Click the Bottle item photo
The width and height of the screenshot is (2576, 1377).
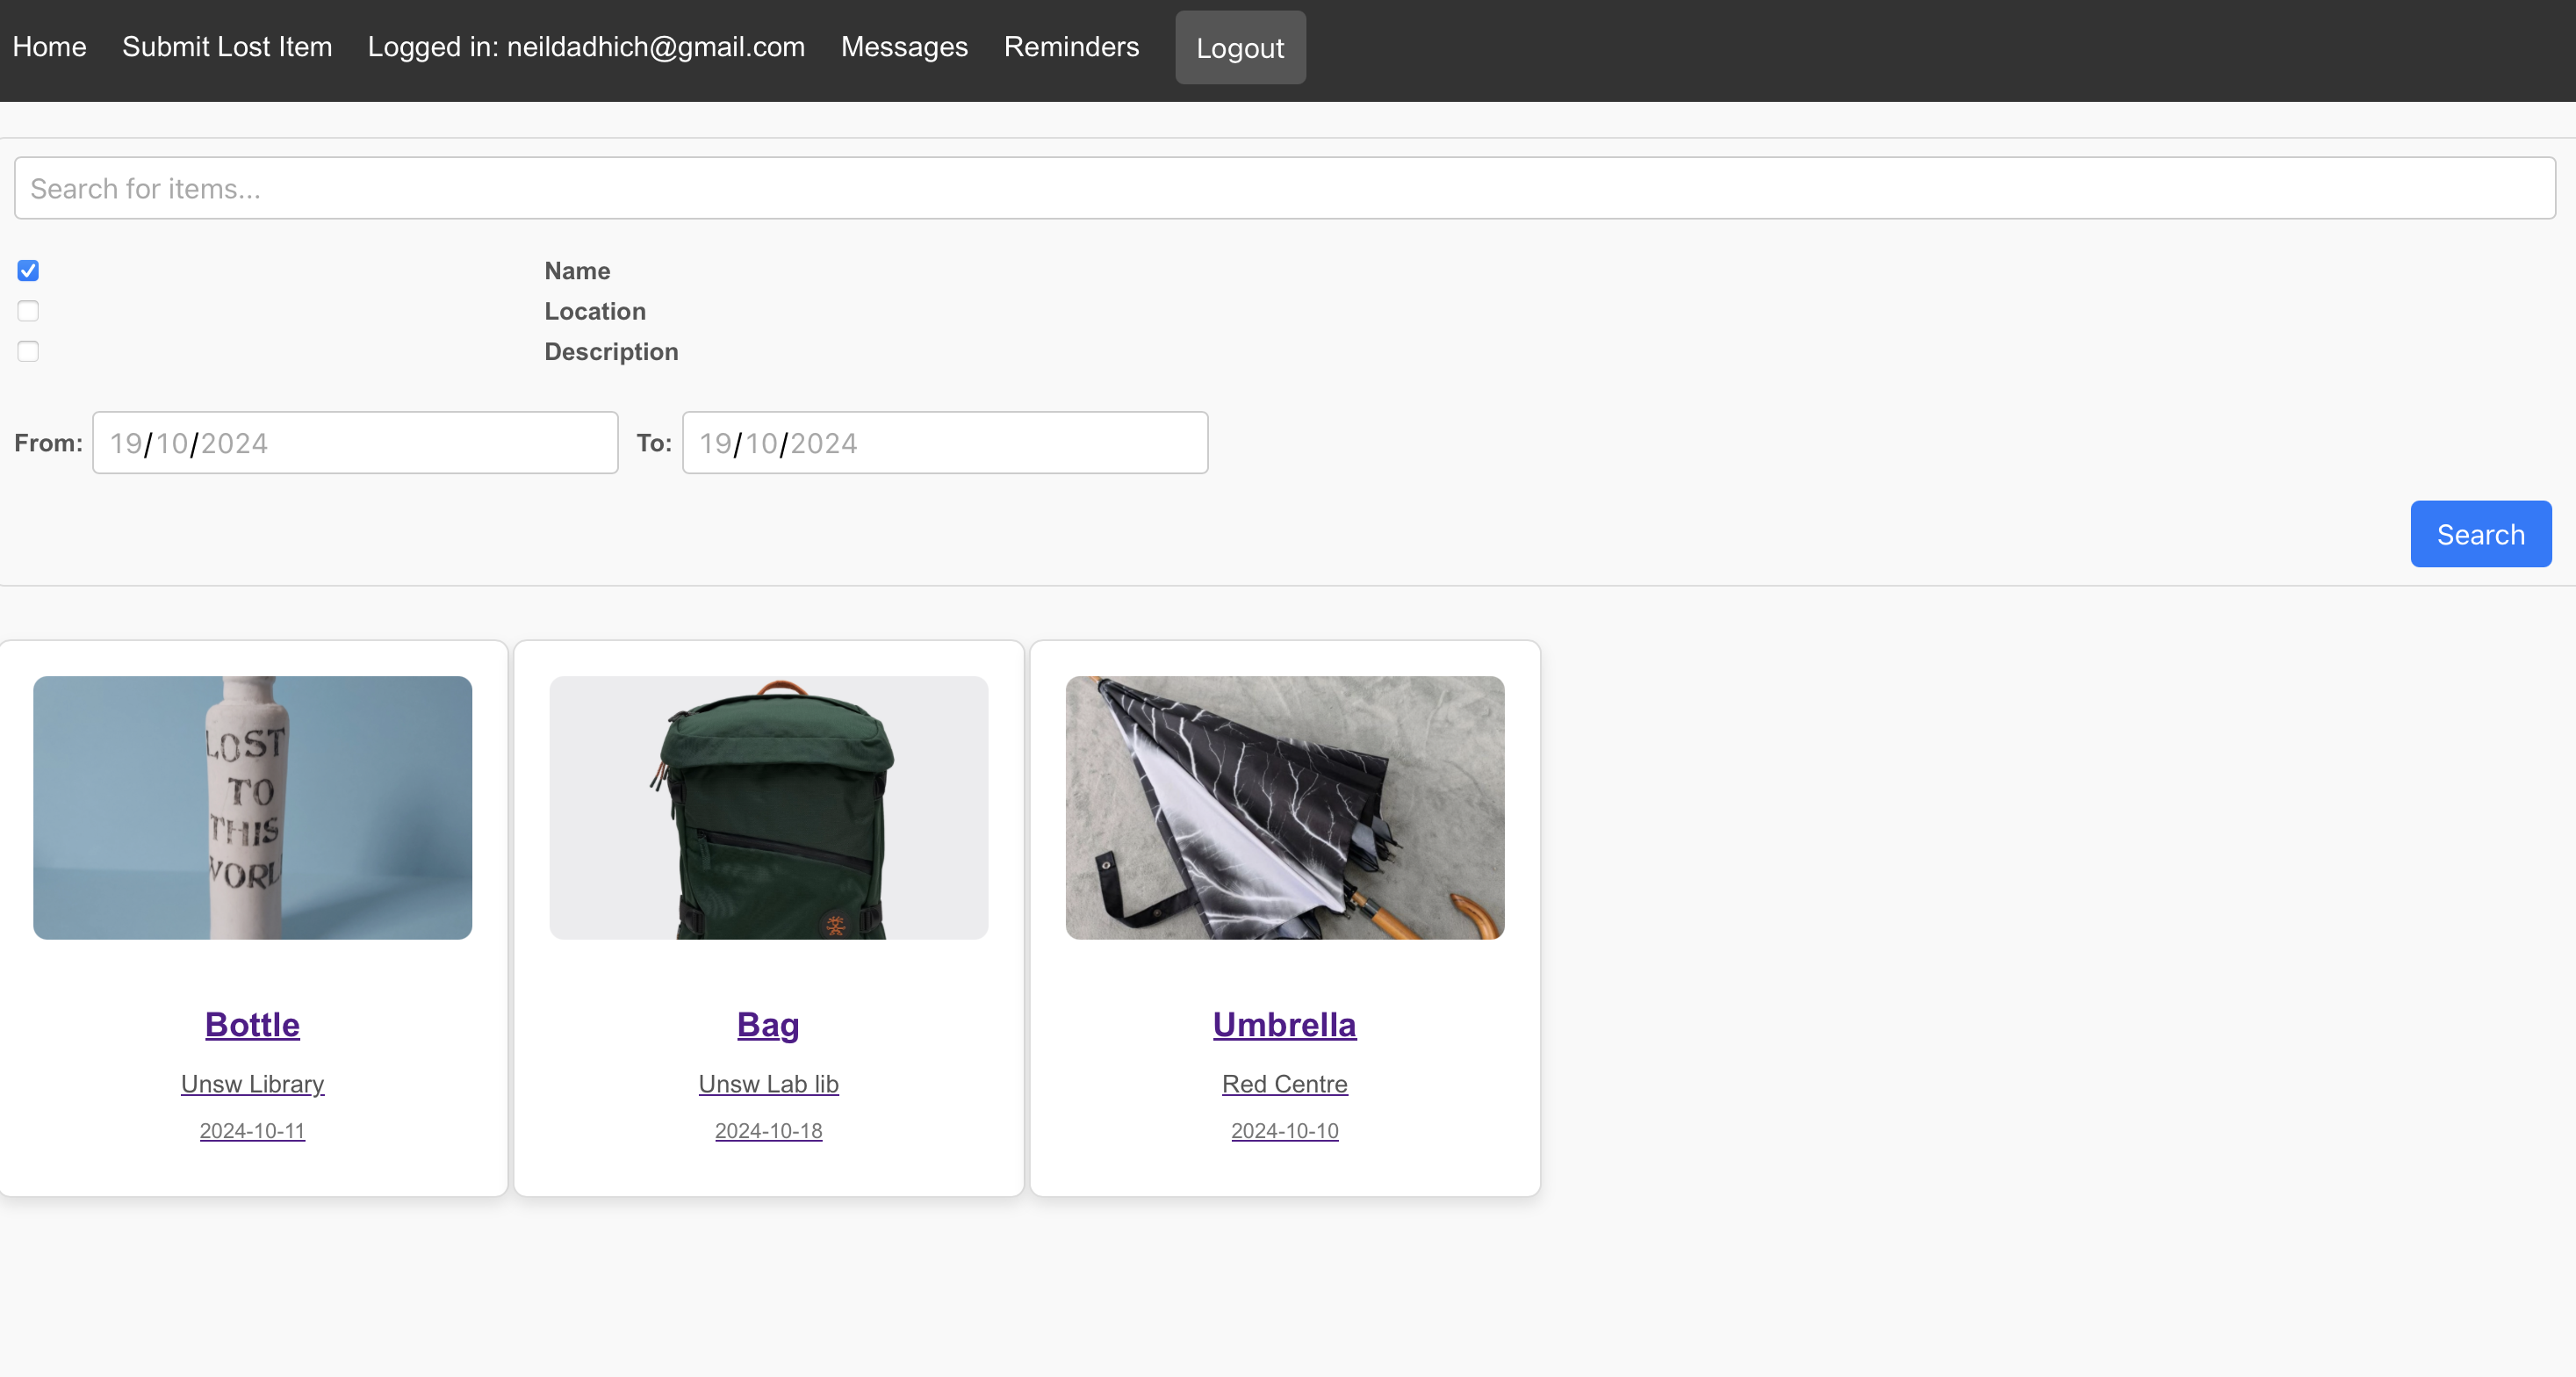tap(252, 807)
